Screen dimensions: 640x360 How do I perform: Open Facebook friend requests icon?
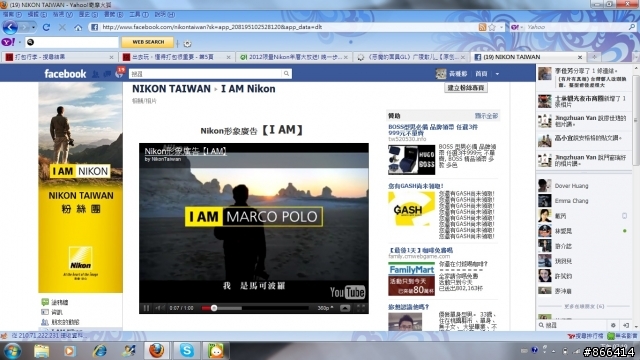[96, 74]
